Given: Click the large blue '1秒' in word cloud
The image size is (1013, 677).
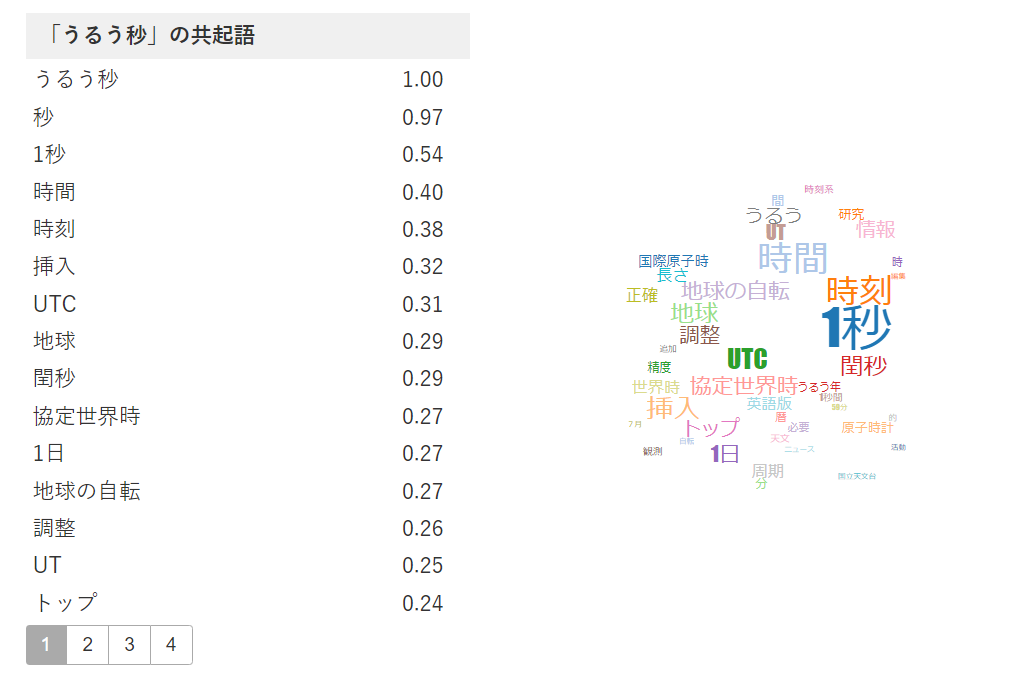Looking at the screenshot, I should (x=855, y=328).
